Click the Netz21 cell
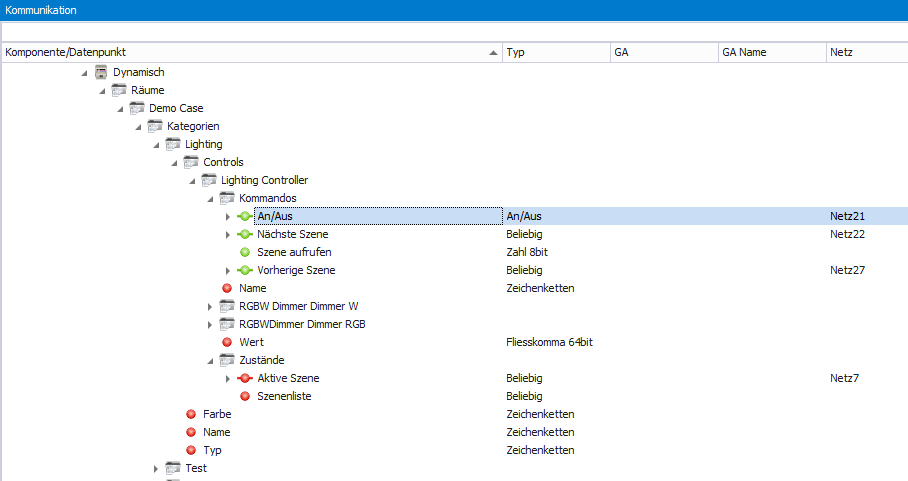The width and height of the screenshot is (908, 481). coord(847,216)
